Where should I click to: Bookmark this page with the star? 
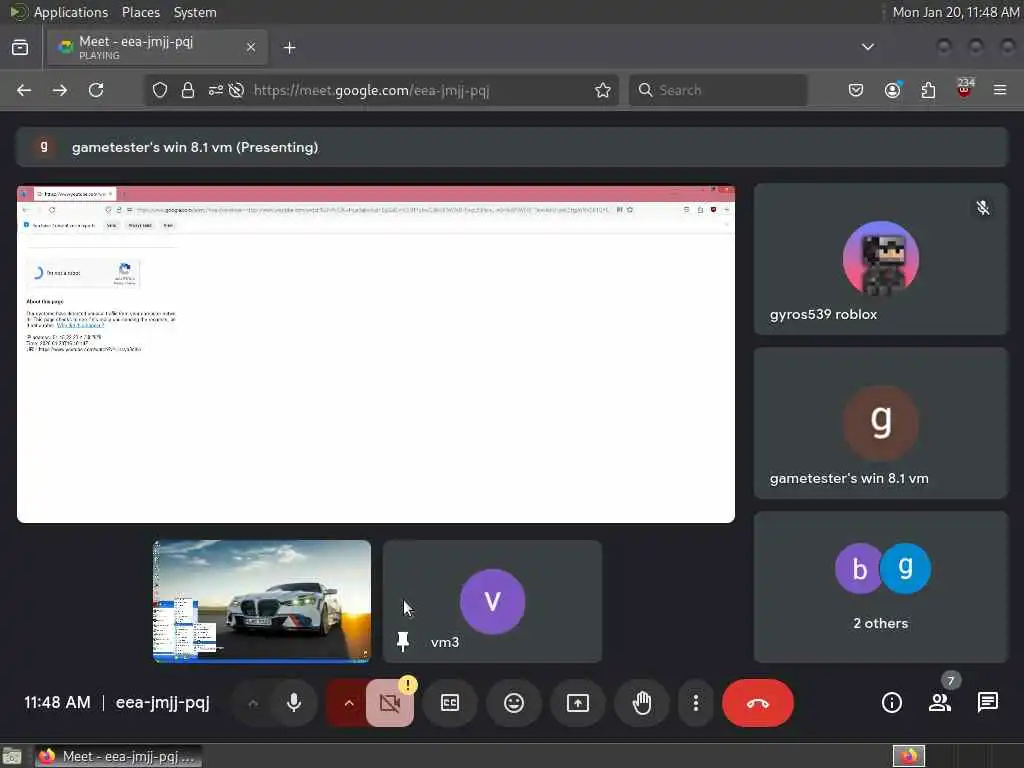603,90
